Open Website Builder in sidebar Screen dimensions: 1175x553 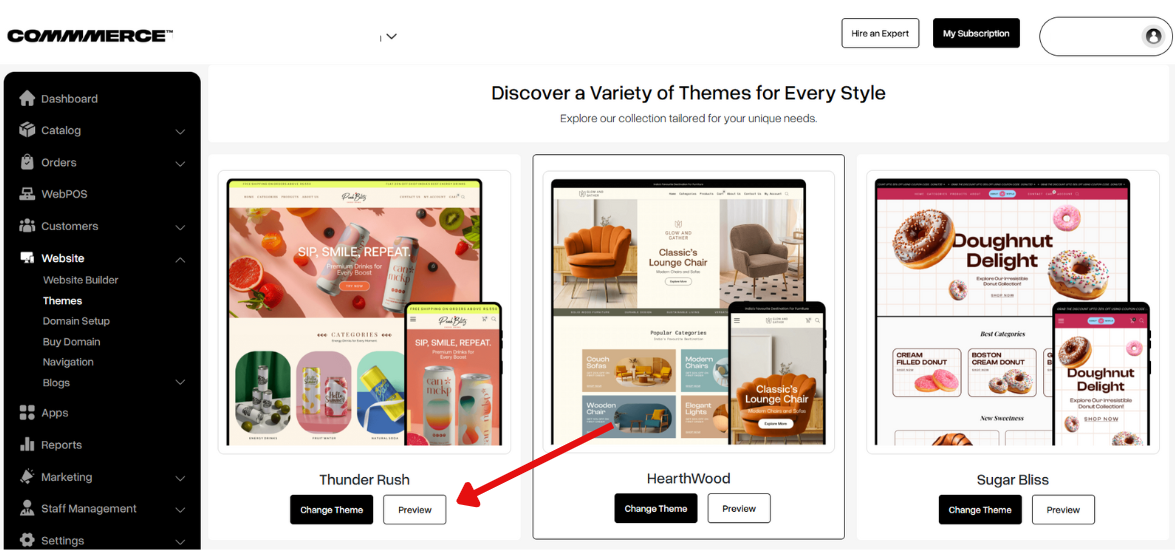[x=80, y=279]
